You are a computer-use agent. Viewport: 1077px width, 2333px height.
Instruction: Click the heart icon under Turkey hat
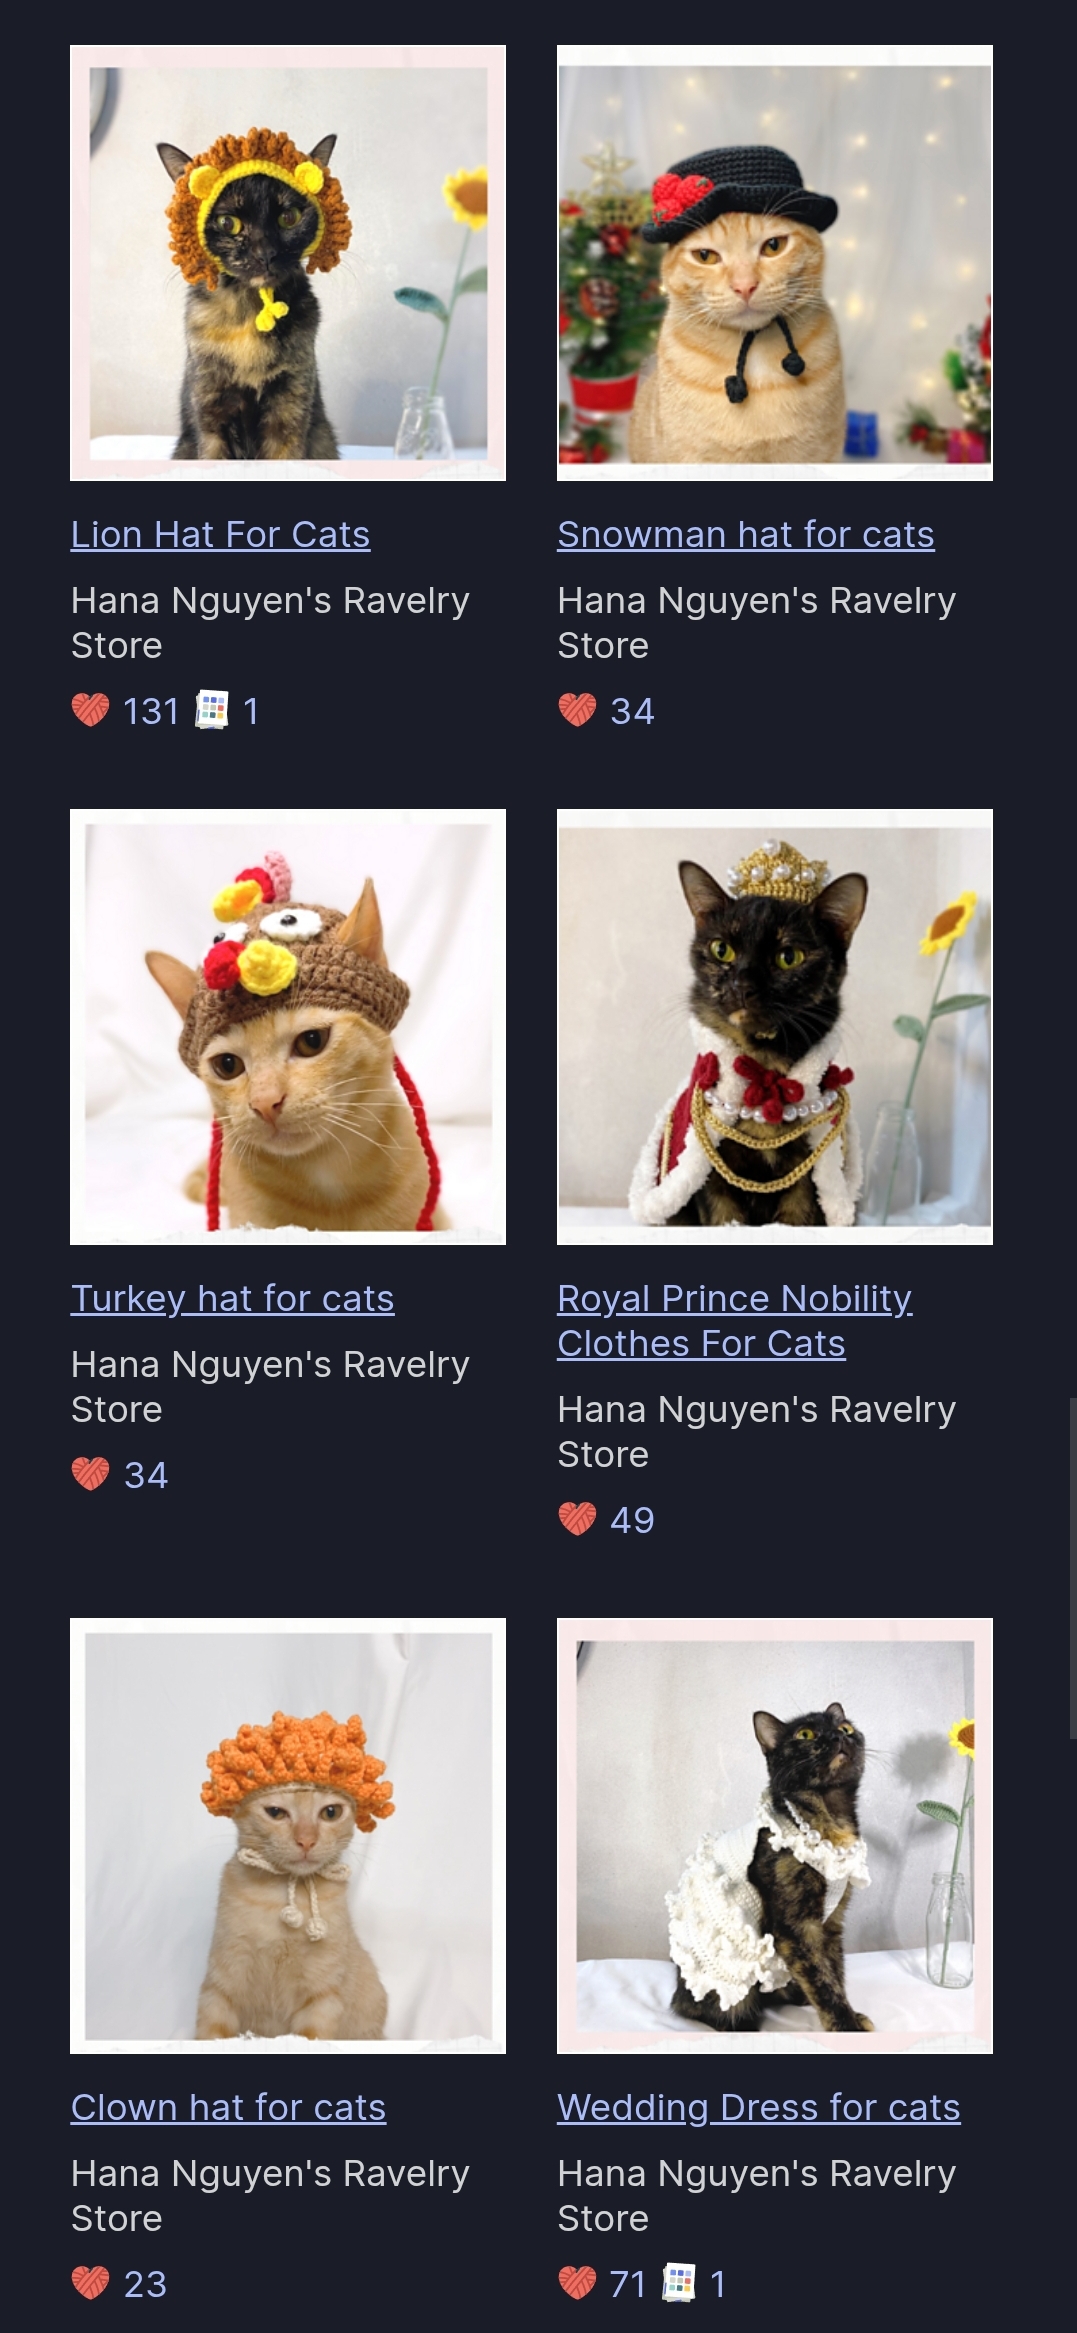tap(90, 1474)
